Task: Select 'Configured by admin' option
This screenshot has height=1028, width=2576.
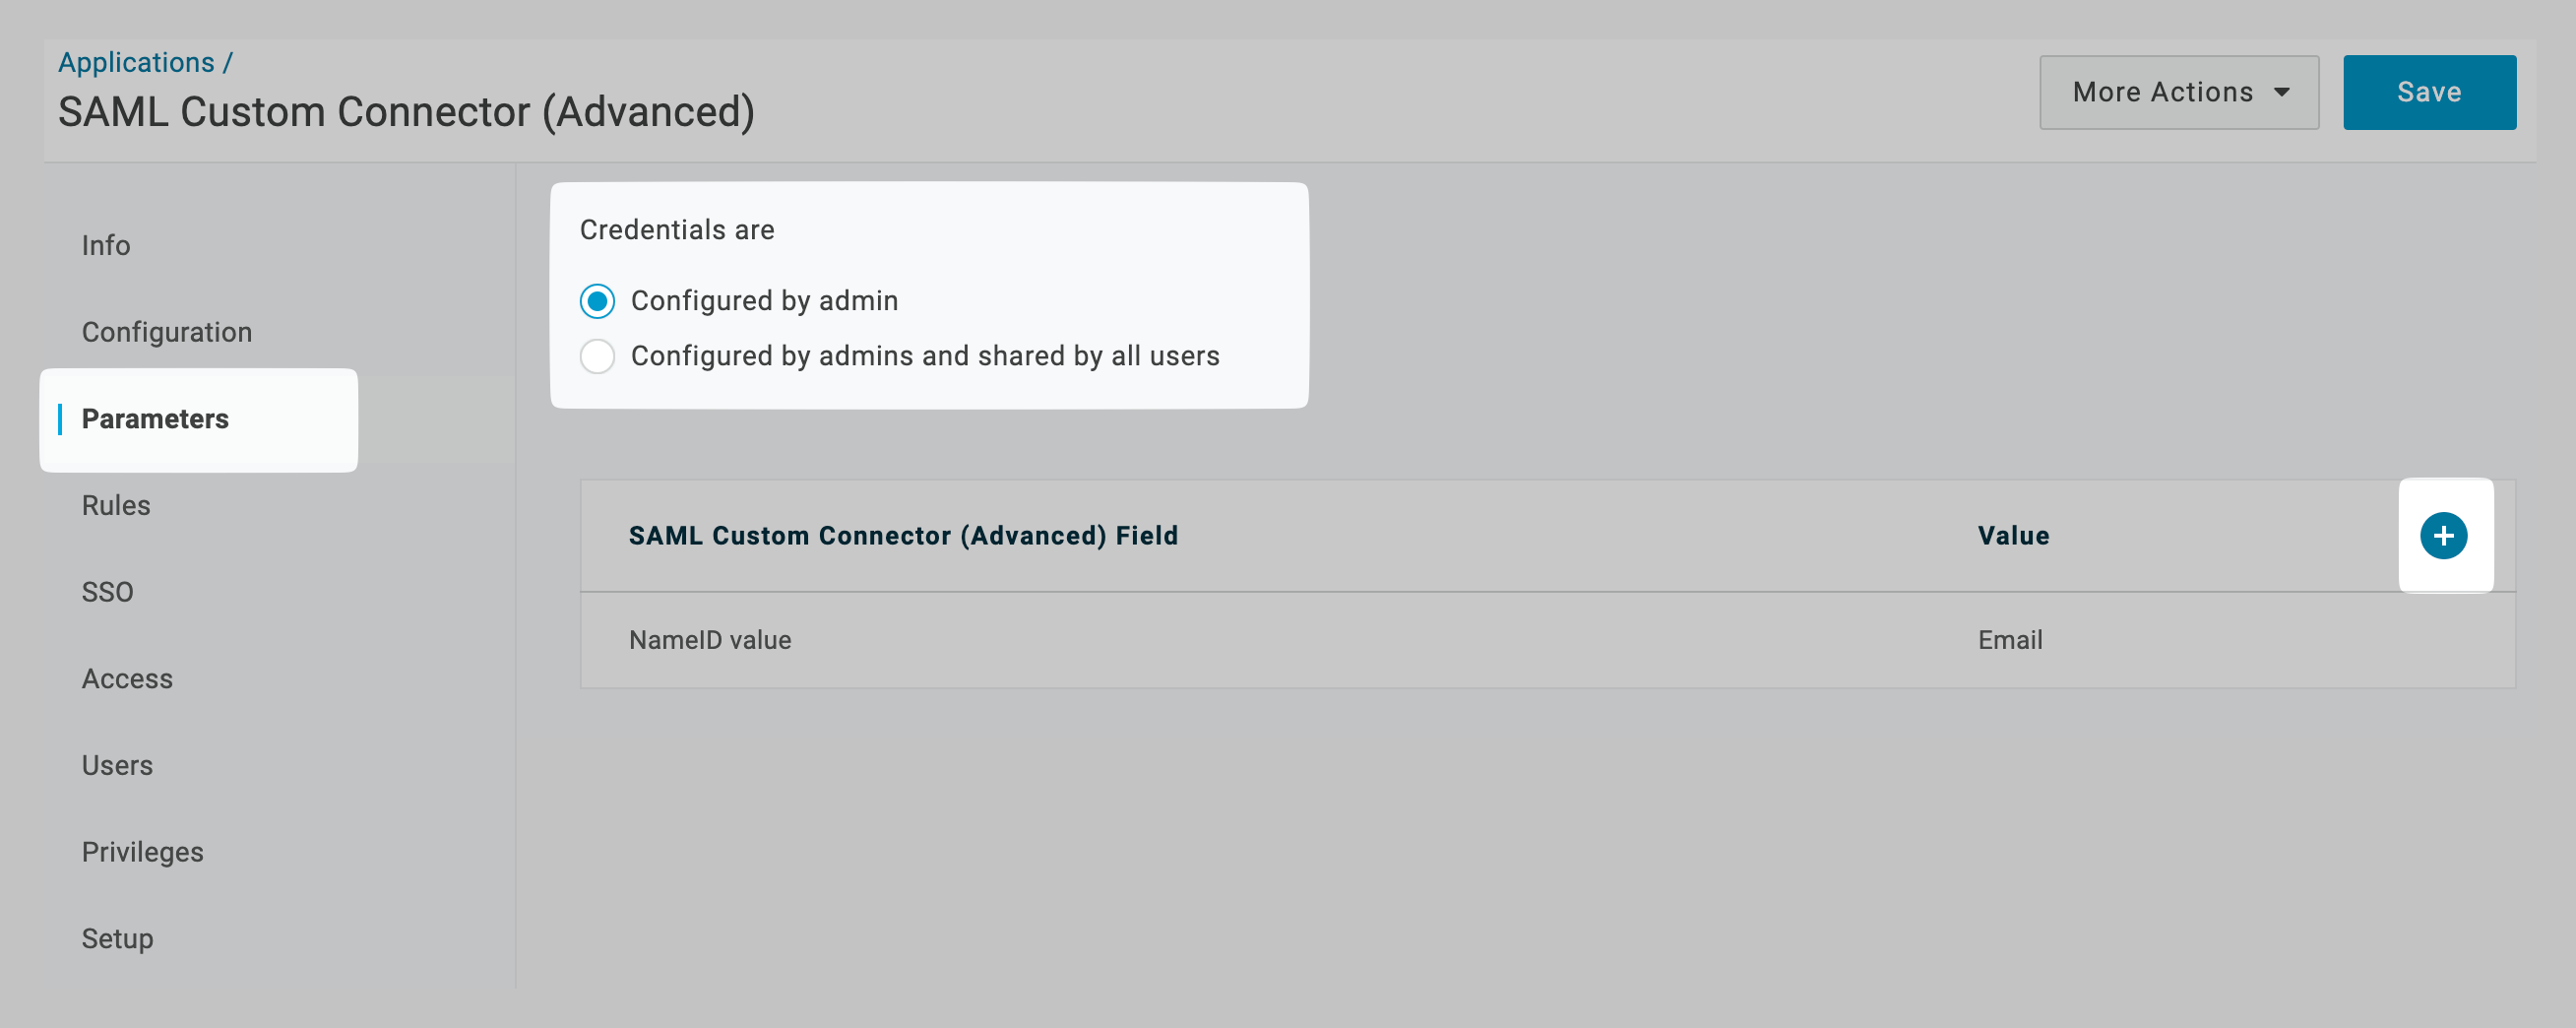Action: pyautogui.click(x=597, y=300)
